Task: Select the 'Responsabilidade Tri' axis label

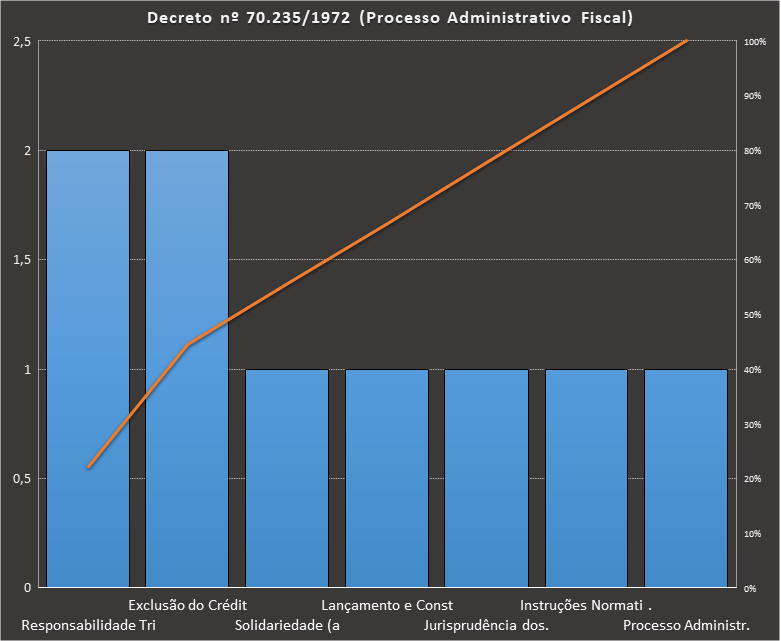Action: pos(89,626)
